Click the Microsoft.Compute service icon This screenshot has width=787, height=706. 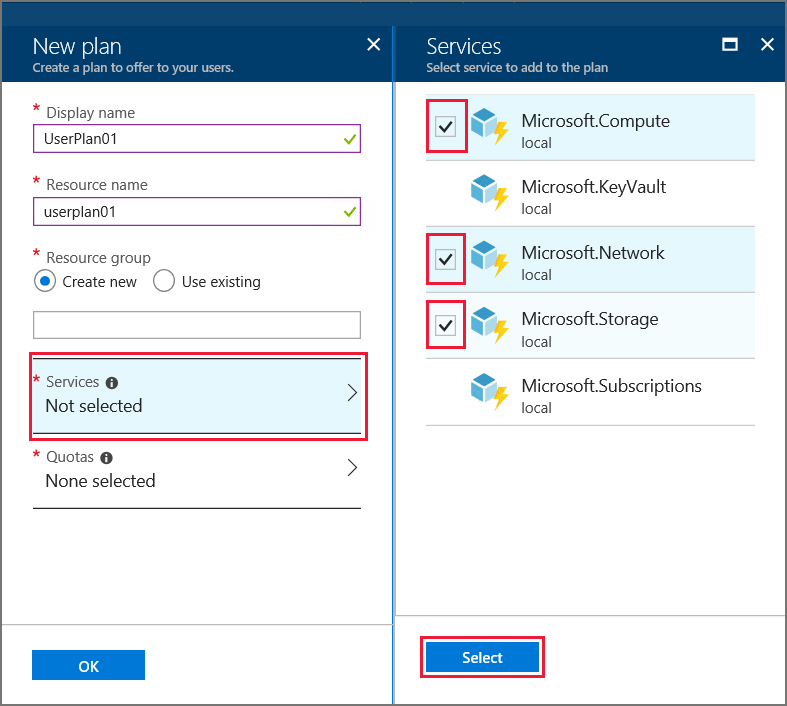click(x=490, y=126)
